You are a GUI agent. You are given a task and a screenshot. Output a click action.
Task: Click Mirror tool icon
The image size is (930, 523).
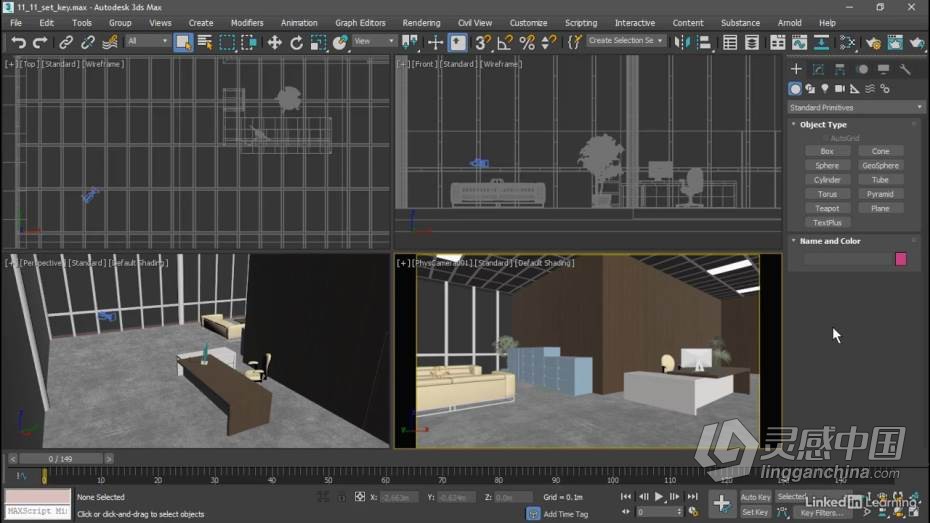pyautogui.click(x=682, y=42)
